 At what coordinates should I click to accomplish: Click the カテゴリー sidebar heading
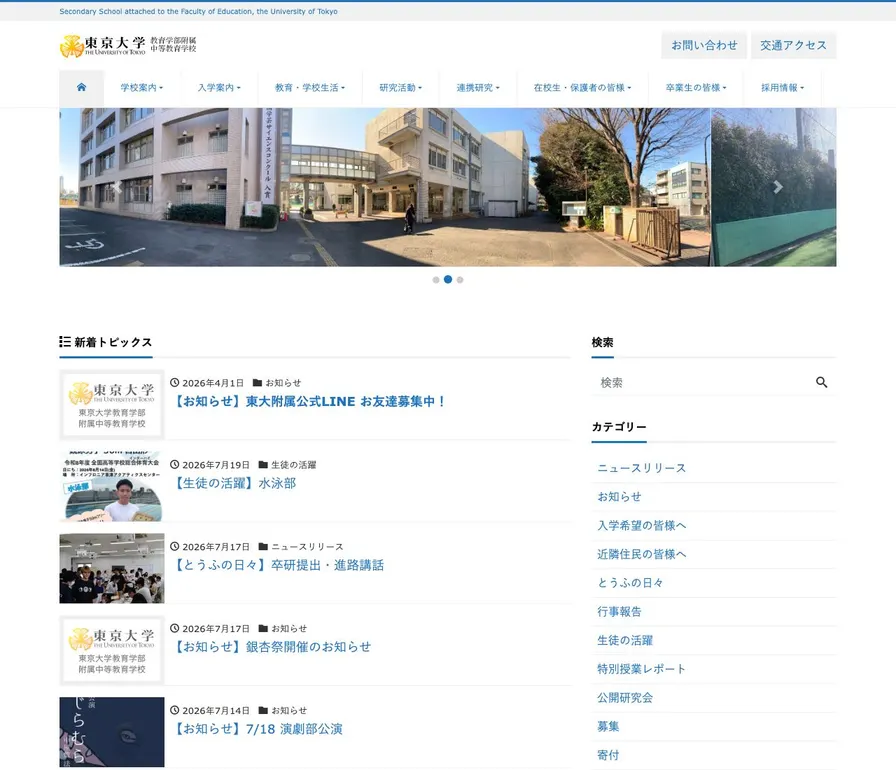pyautogui.click(x=619, y=427)
